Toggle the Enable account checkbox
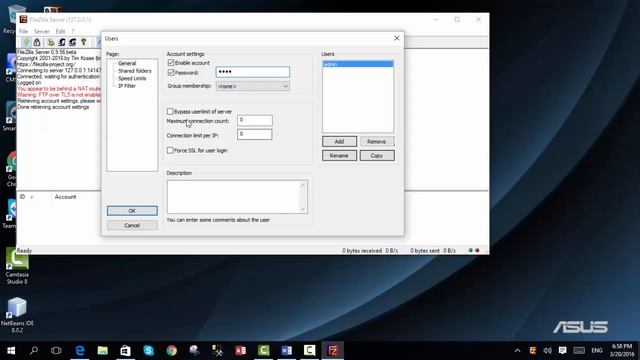 171,63
